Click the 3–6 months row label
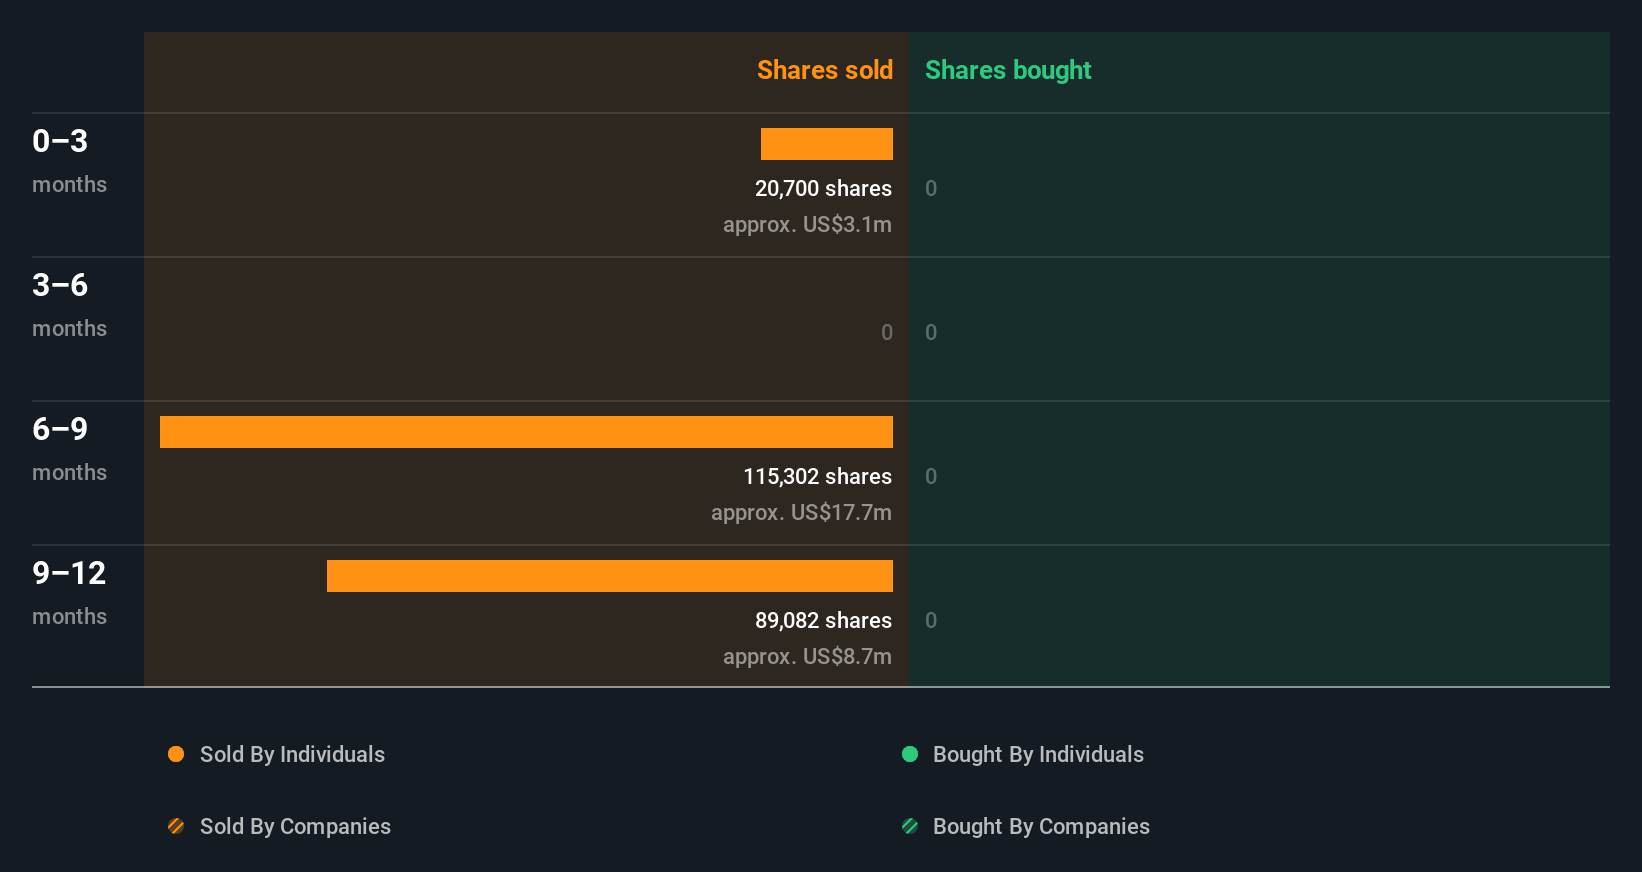Viewport: 1642px width, 872px height. click(x=69, y=304)
